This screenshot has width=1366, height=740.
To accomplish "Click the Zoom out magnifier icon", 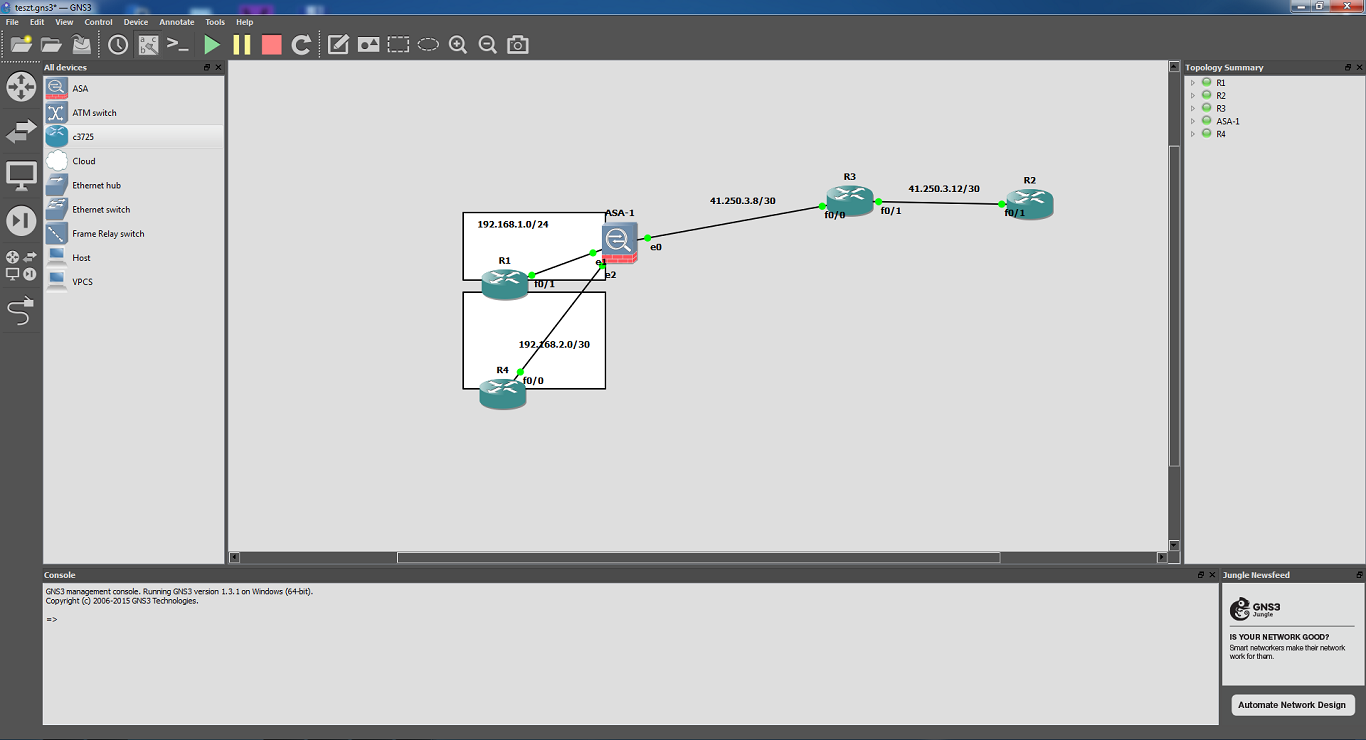I will [488, 44].
